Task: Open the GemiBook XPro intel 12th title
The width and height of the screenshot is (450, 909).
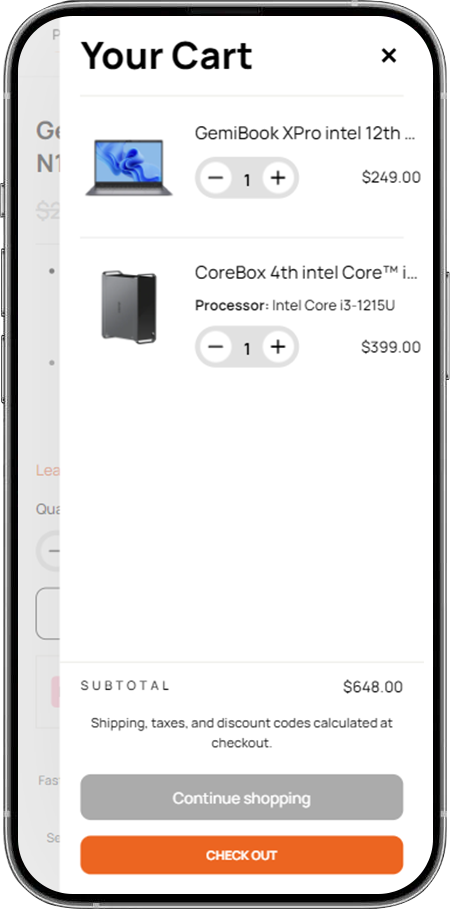Action: pyautogui.click(x=306, y=133)
